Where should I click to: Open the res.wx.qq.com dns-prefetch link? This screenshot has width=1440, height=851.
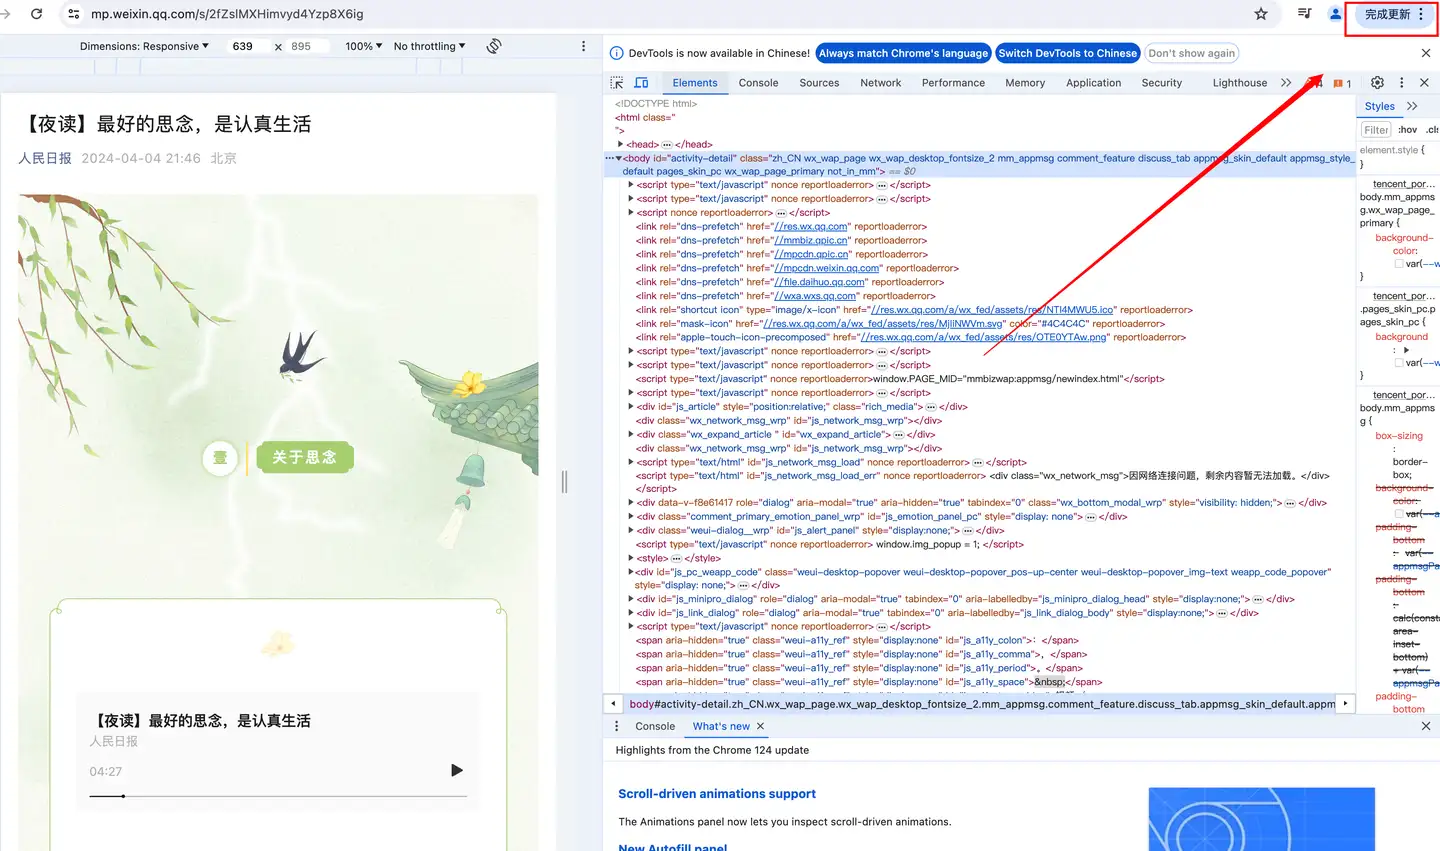[x=810, y=227]
